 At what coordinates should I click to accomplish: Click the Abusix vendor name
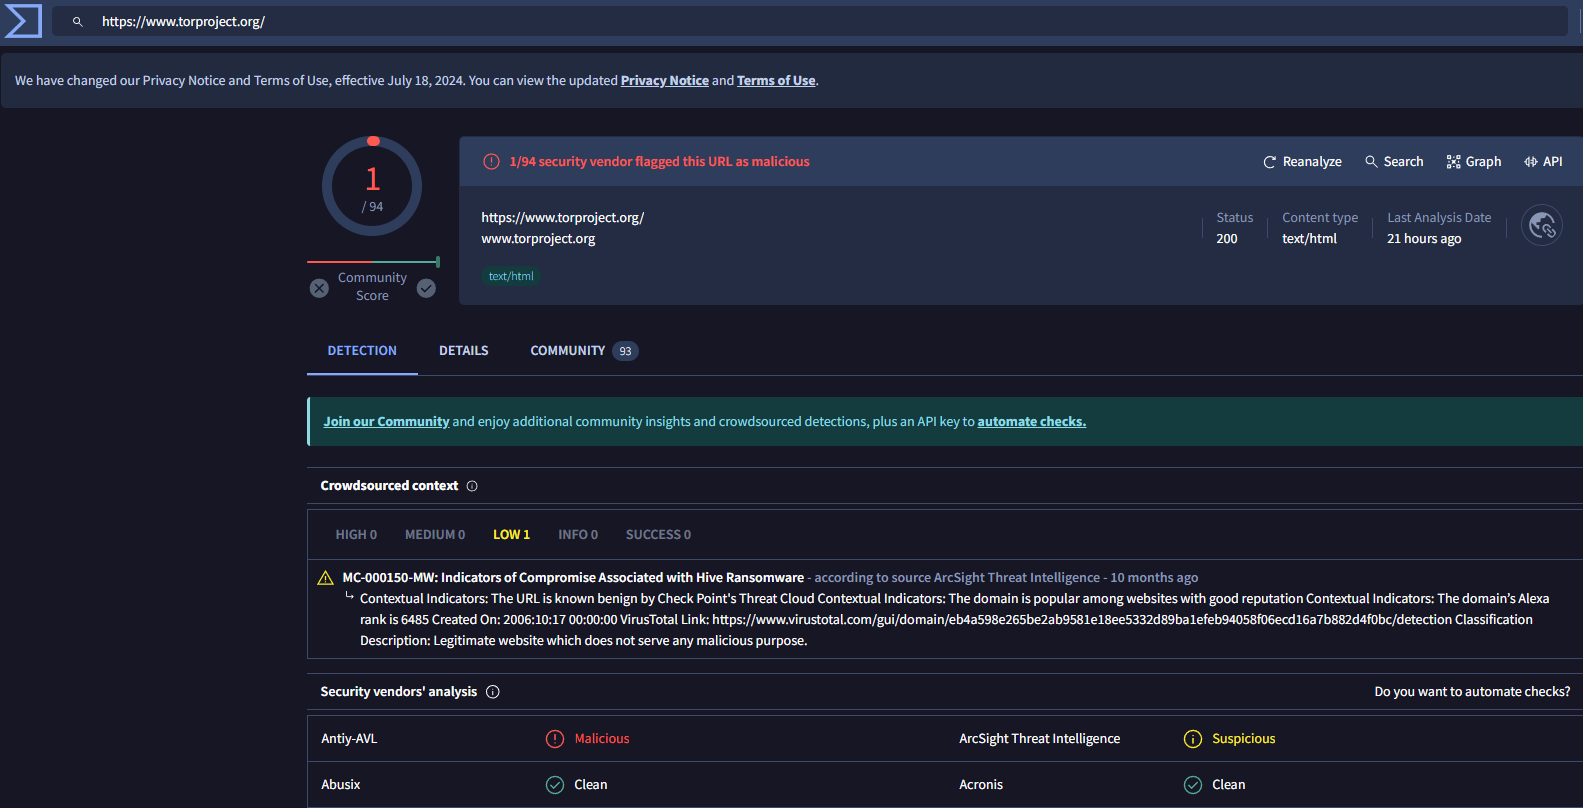click(340, 785)
